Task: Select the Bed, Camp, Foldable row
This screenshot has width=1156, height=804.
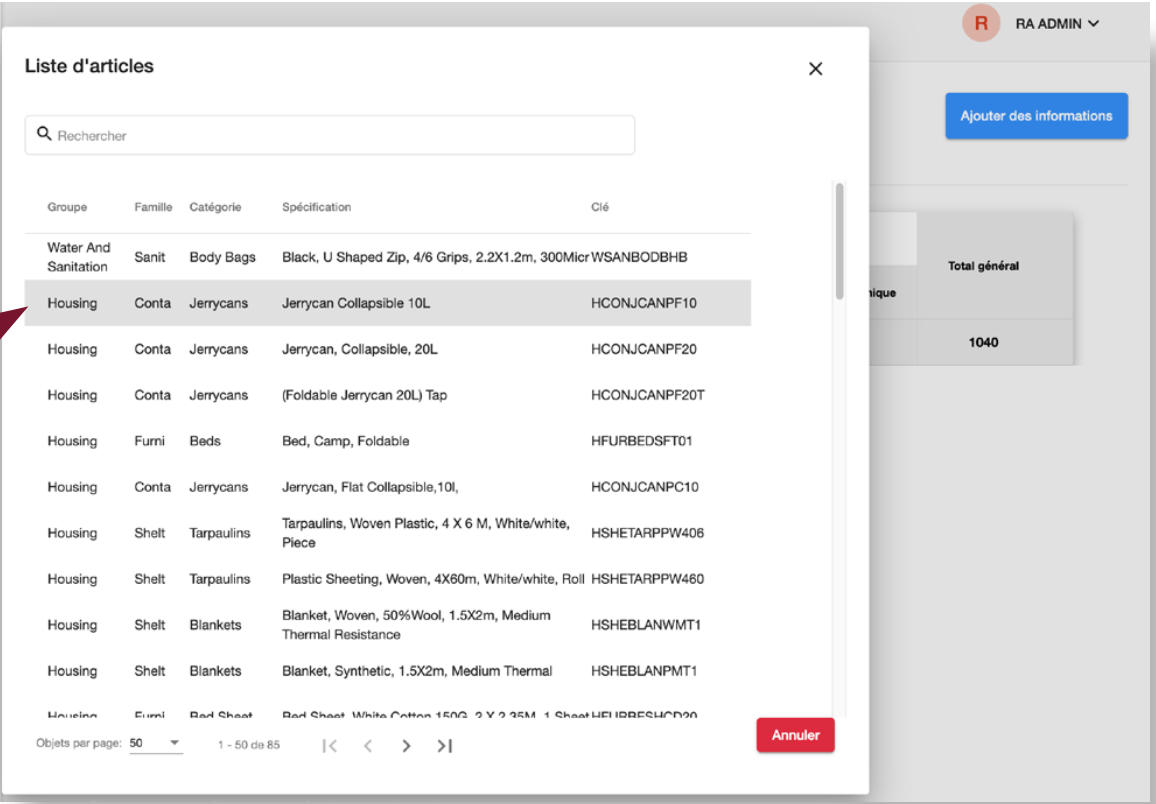Action: click(345, 441)
